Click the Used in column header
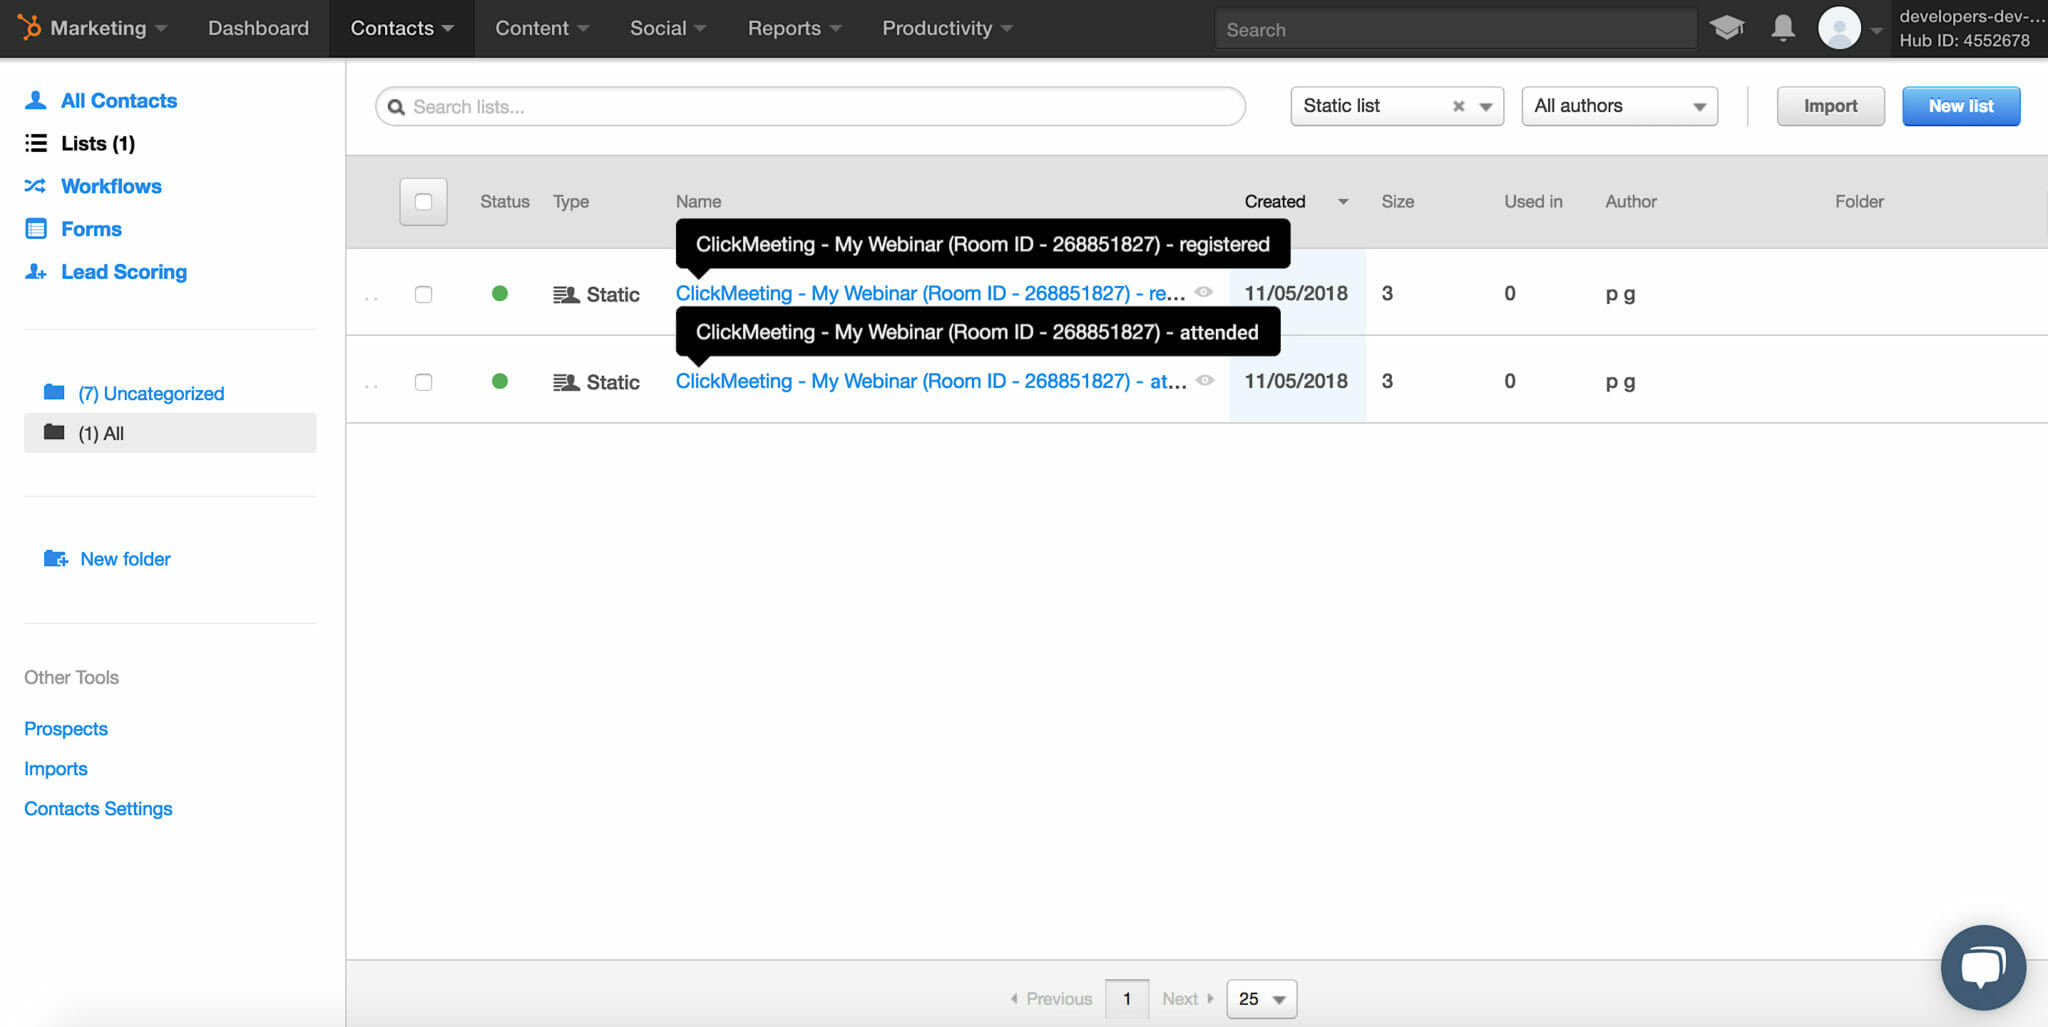The height and width of the screenshot is (1027, 2048). pos(1533,201)
